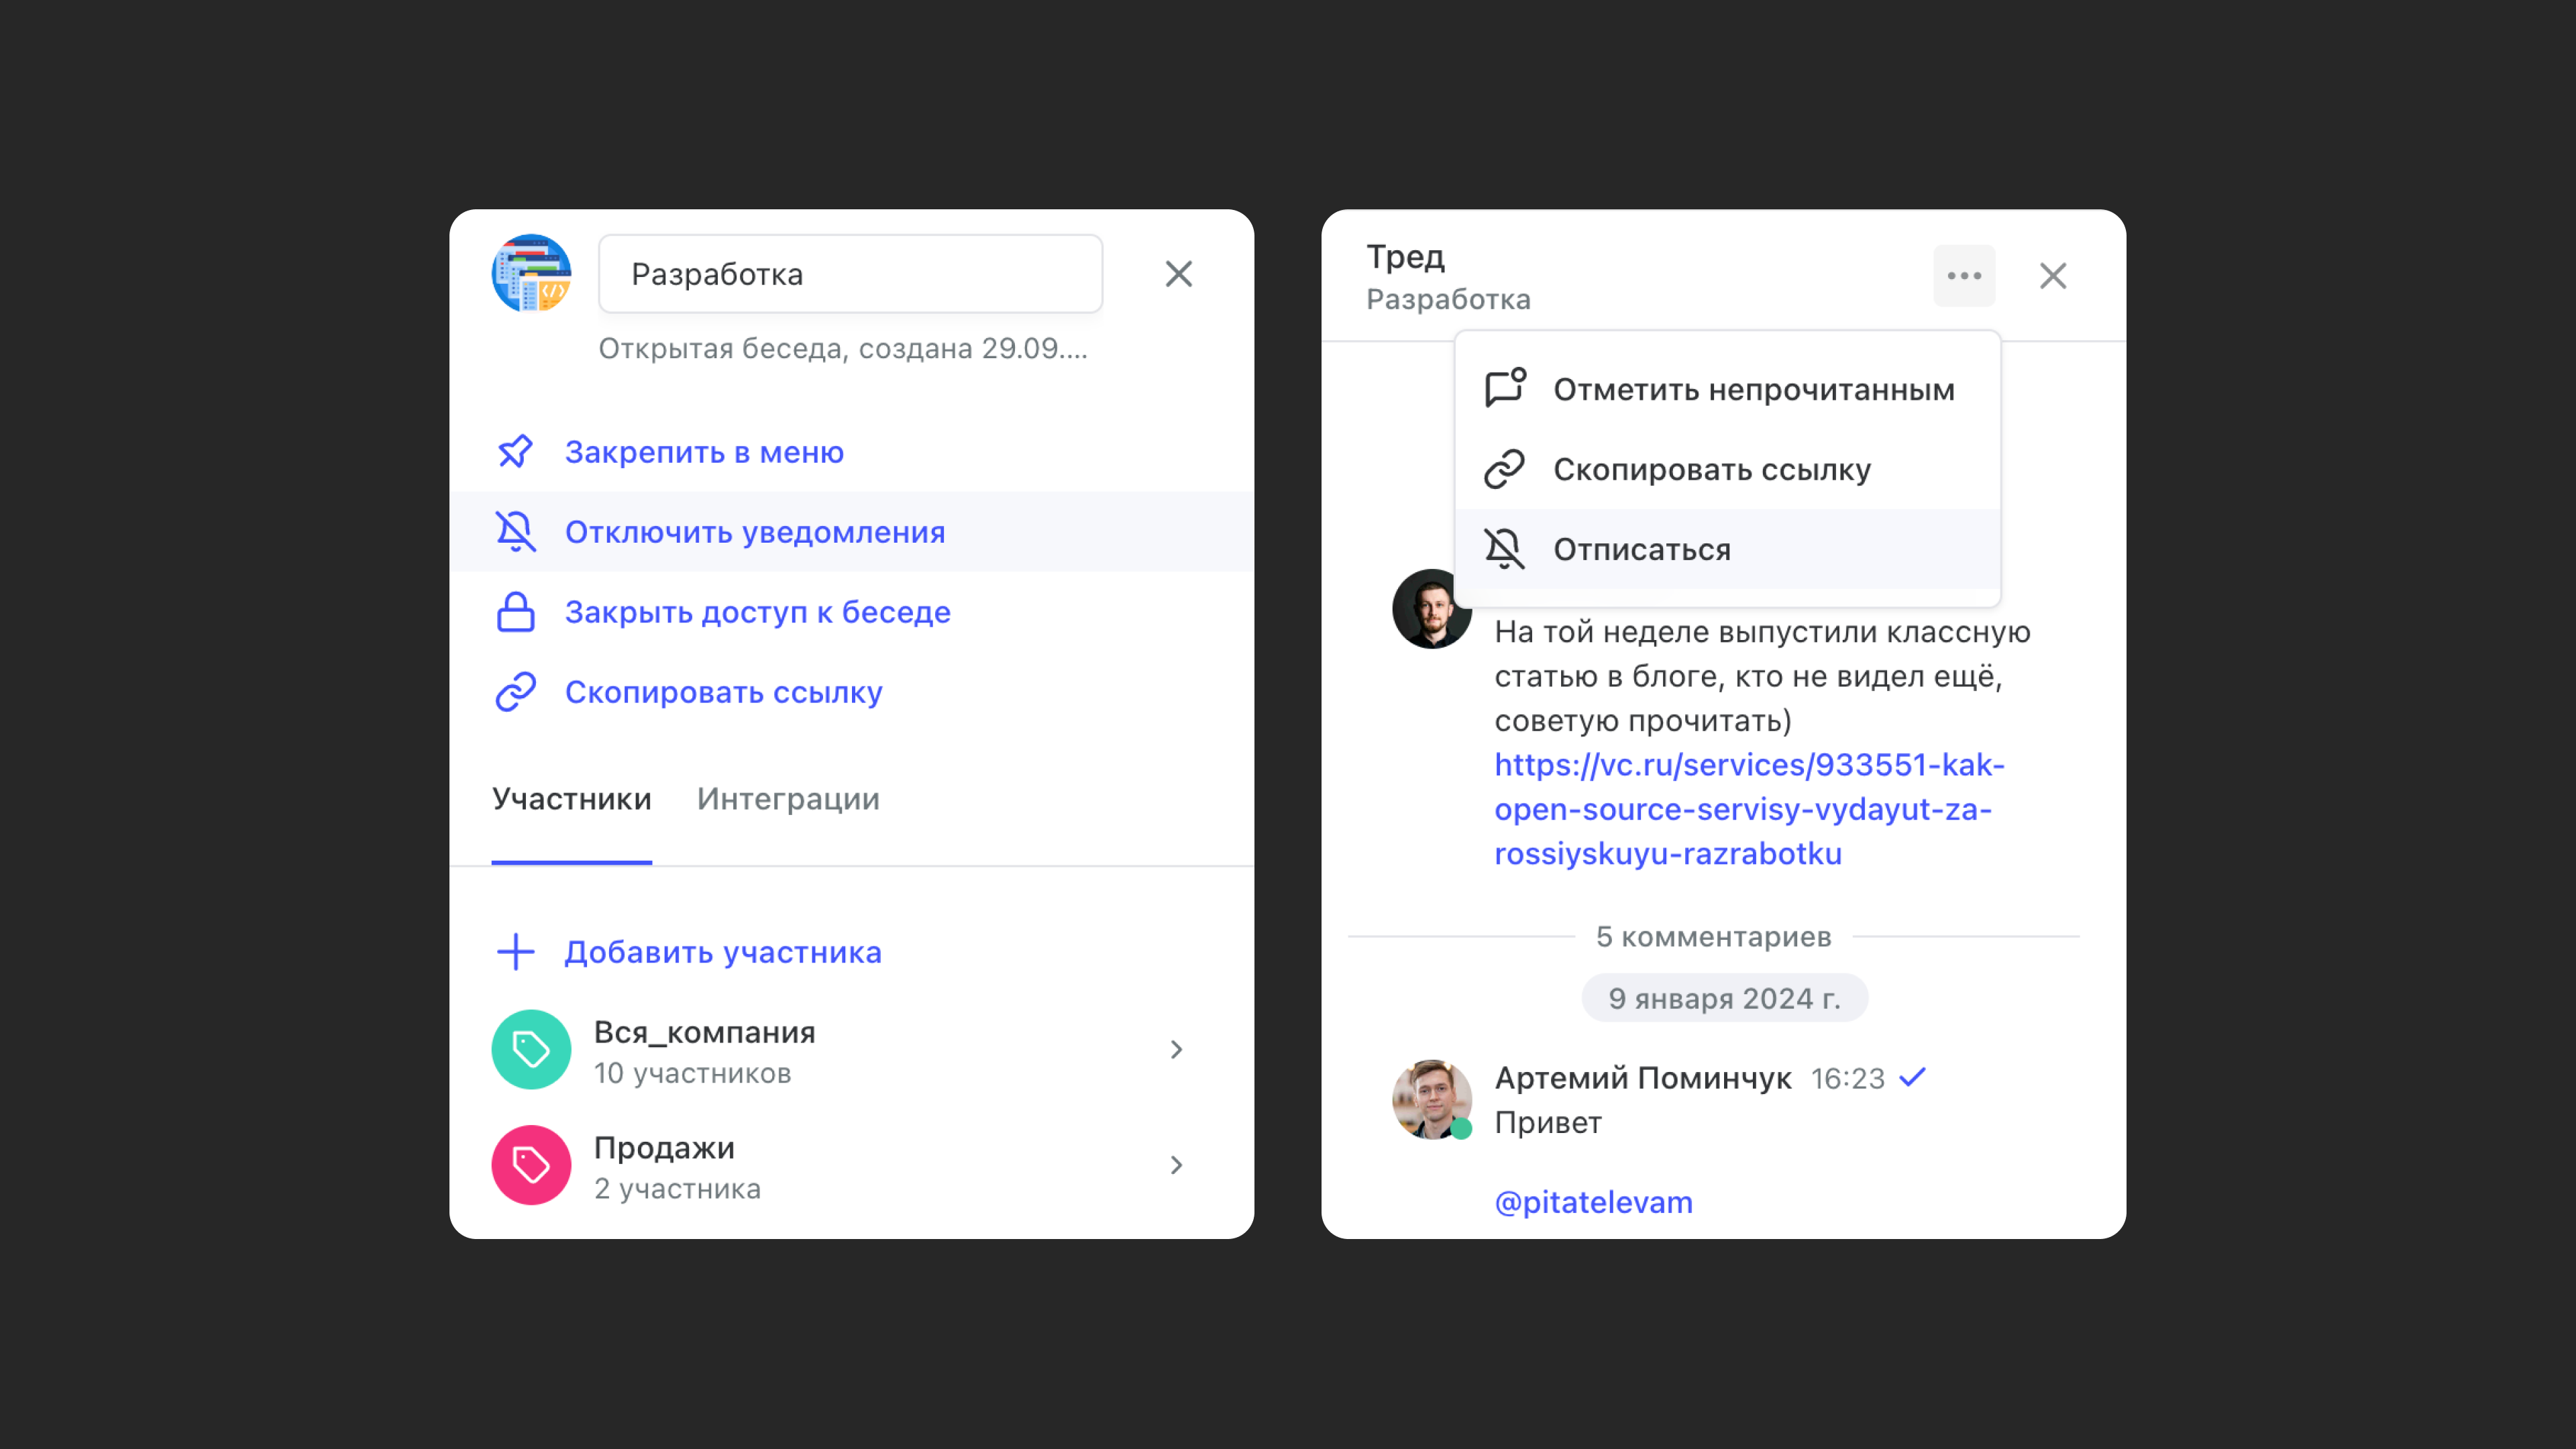Click the chain icon for Скопировать ссылку in the thread menu

coord(1504,469)
